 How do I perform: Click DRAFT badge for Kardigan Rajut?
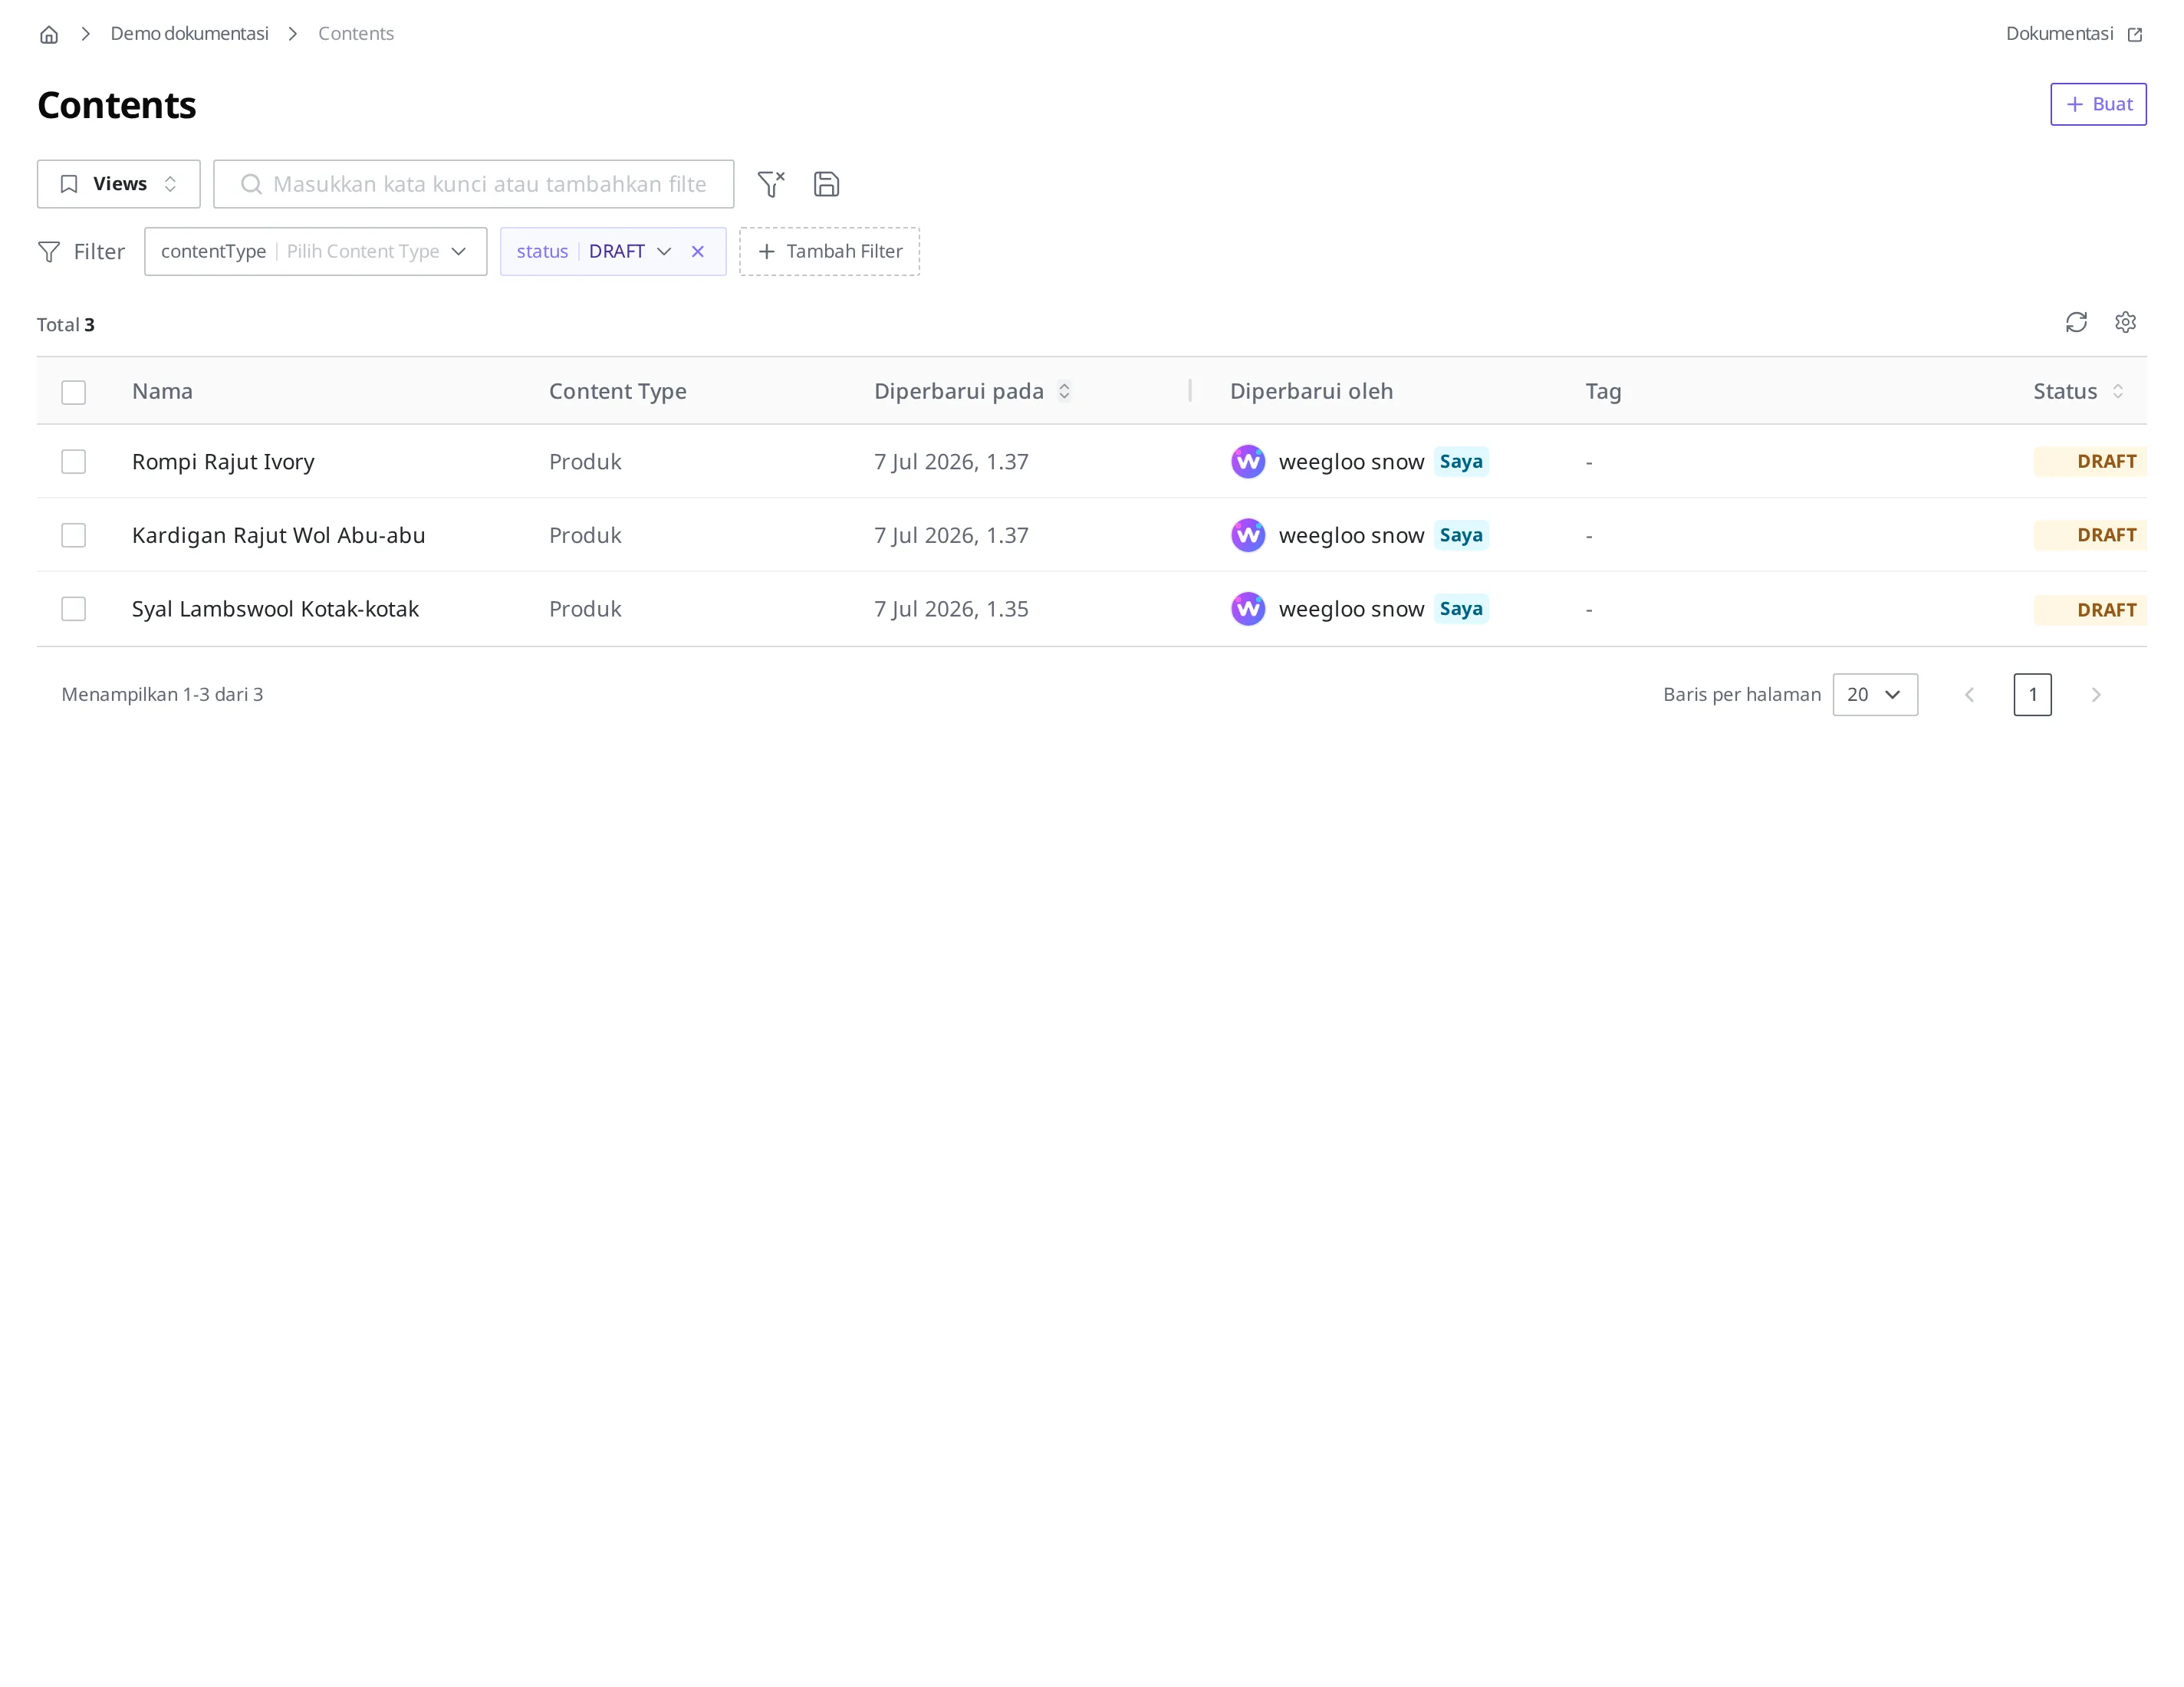point(2090,535)
